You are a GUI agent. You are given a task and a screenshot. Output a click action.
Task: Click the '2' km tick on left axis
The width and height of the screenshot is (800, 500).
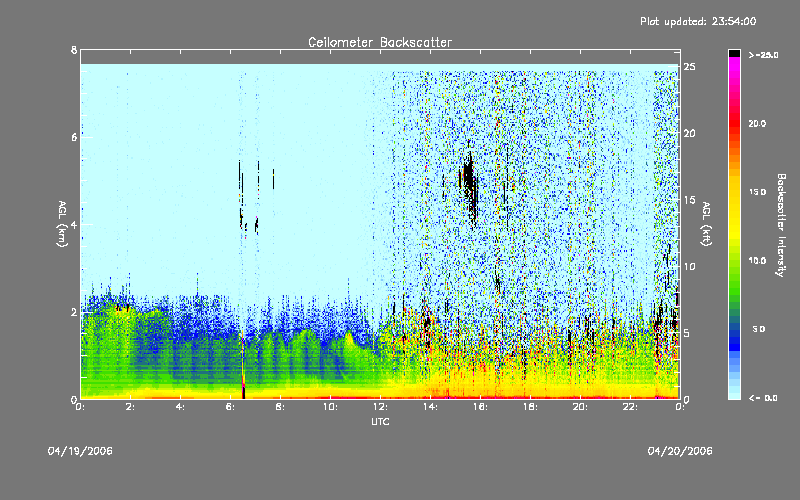click(x=74, y=312)
